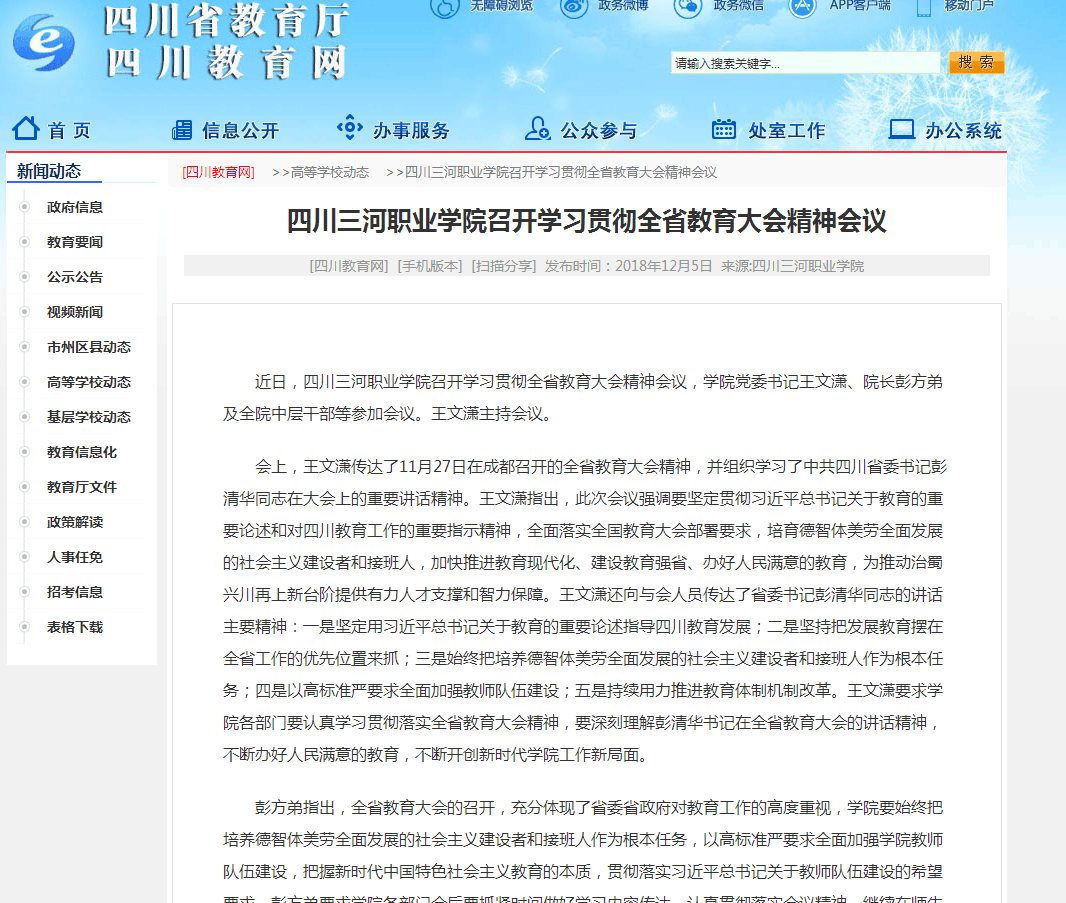This screenshot has width=1066, height=903.
Task: Open the 政务微博 Weibo icon
Action: [574, 6]
